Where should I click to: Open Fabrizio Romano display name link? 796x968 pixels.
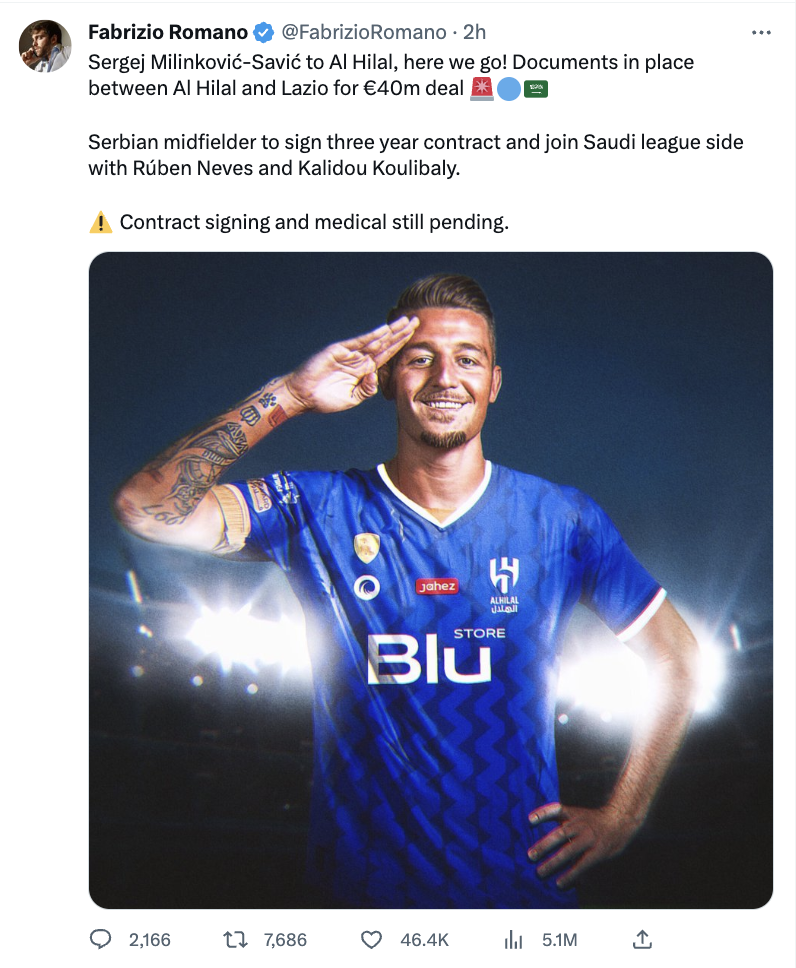coord(168,32)
